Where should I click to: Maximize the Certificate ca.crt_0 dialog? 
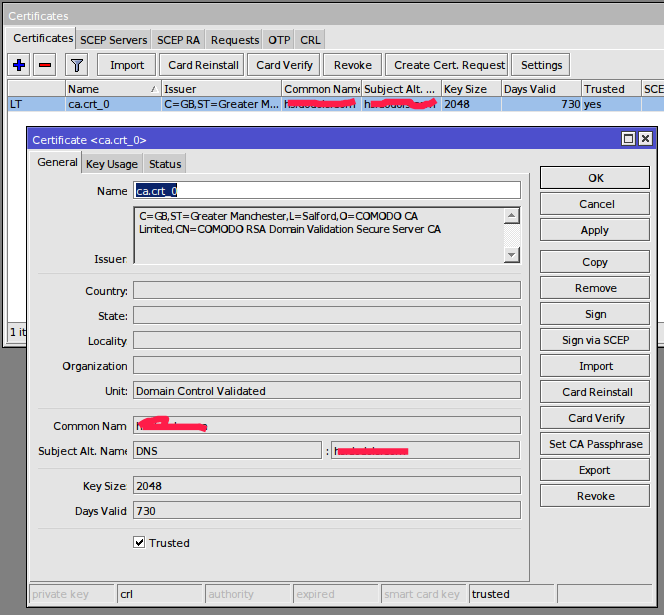(628, 139)
